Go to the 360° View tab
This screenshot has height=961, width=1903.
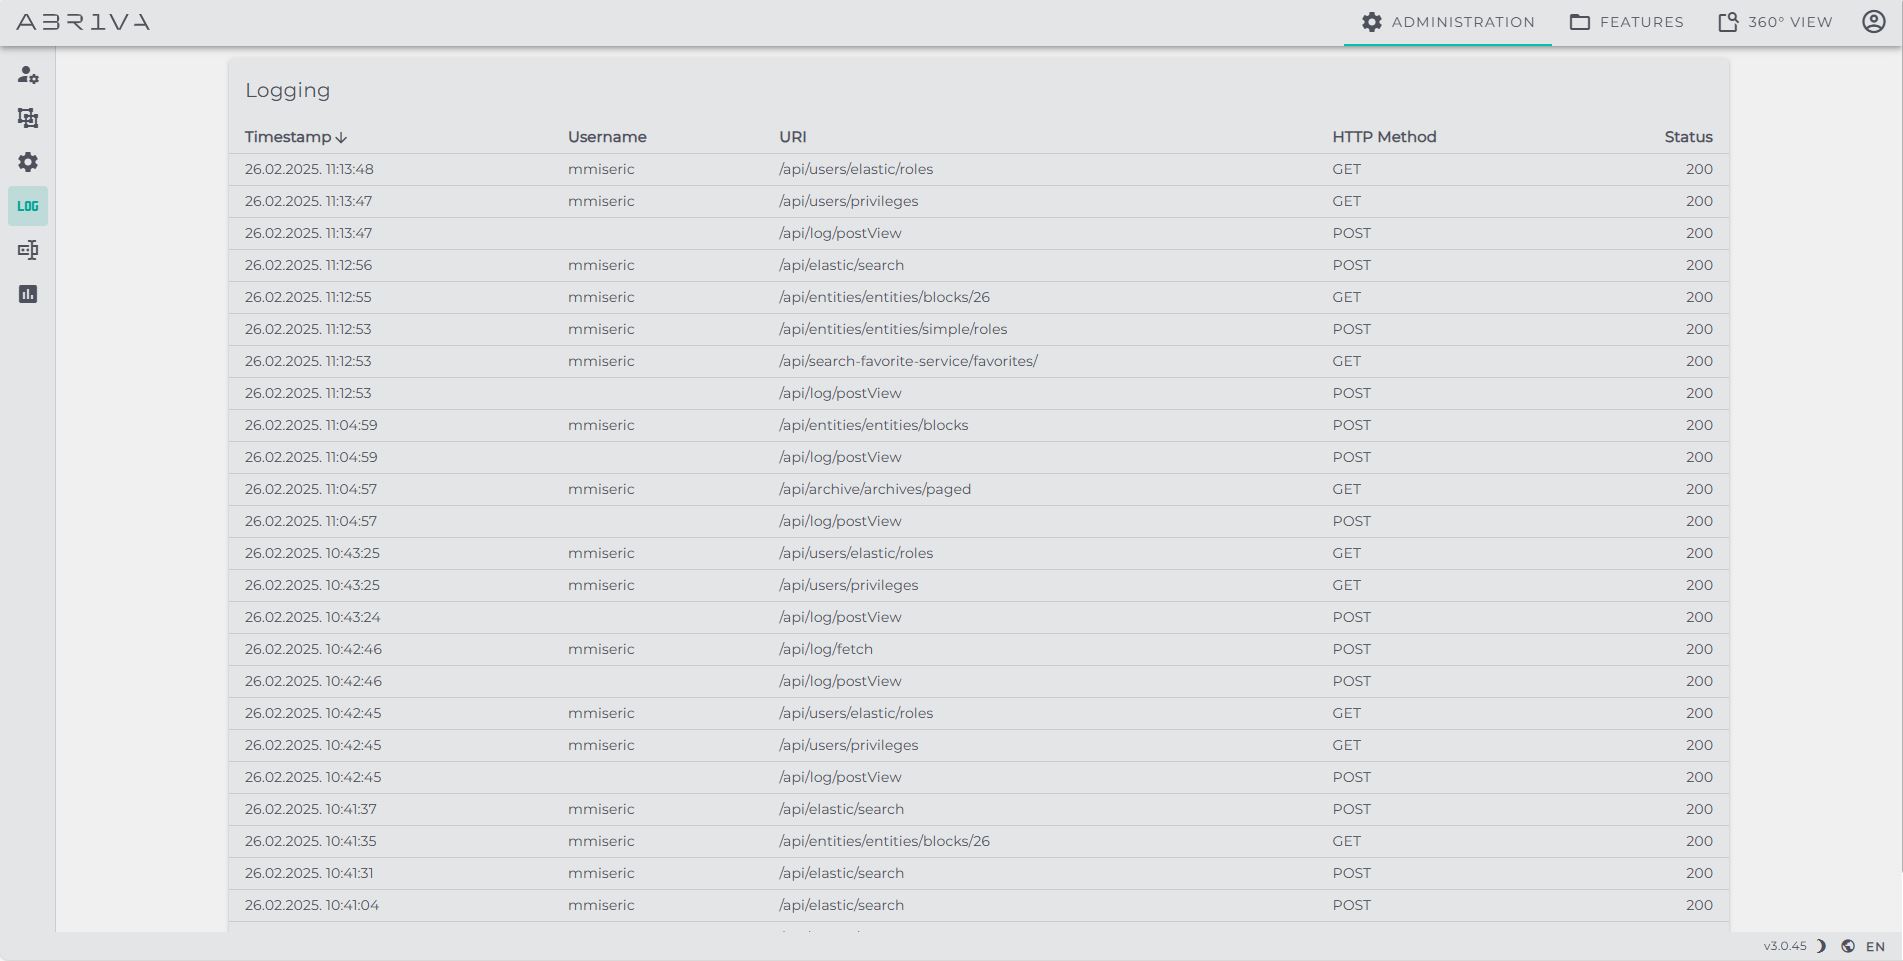1775,22
